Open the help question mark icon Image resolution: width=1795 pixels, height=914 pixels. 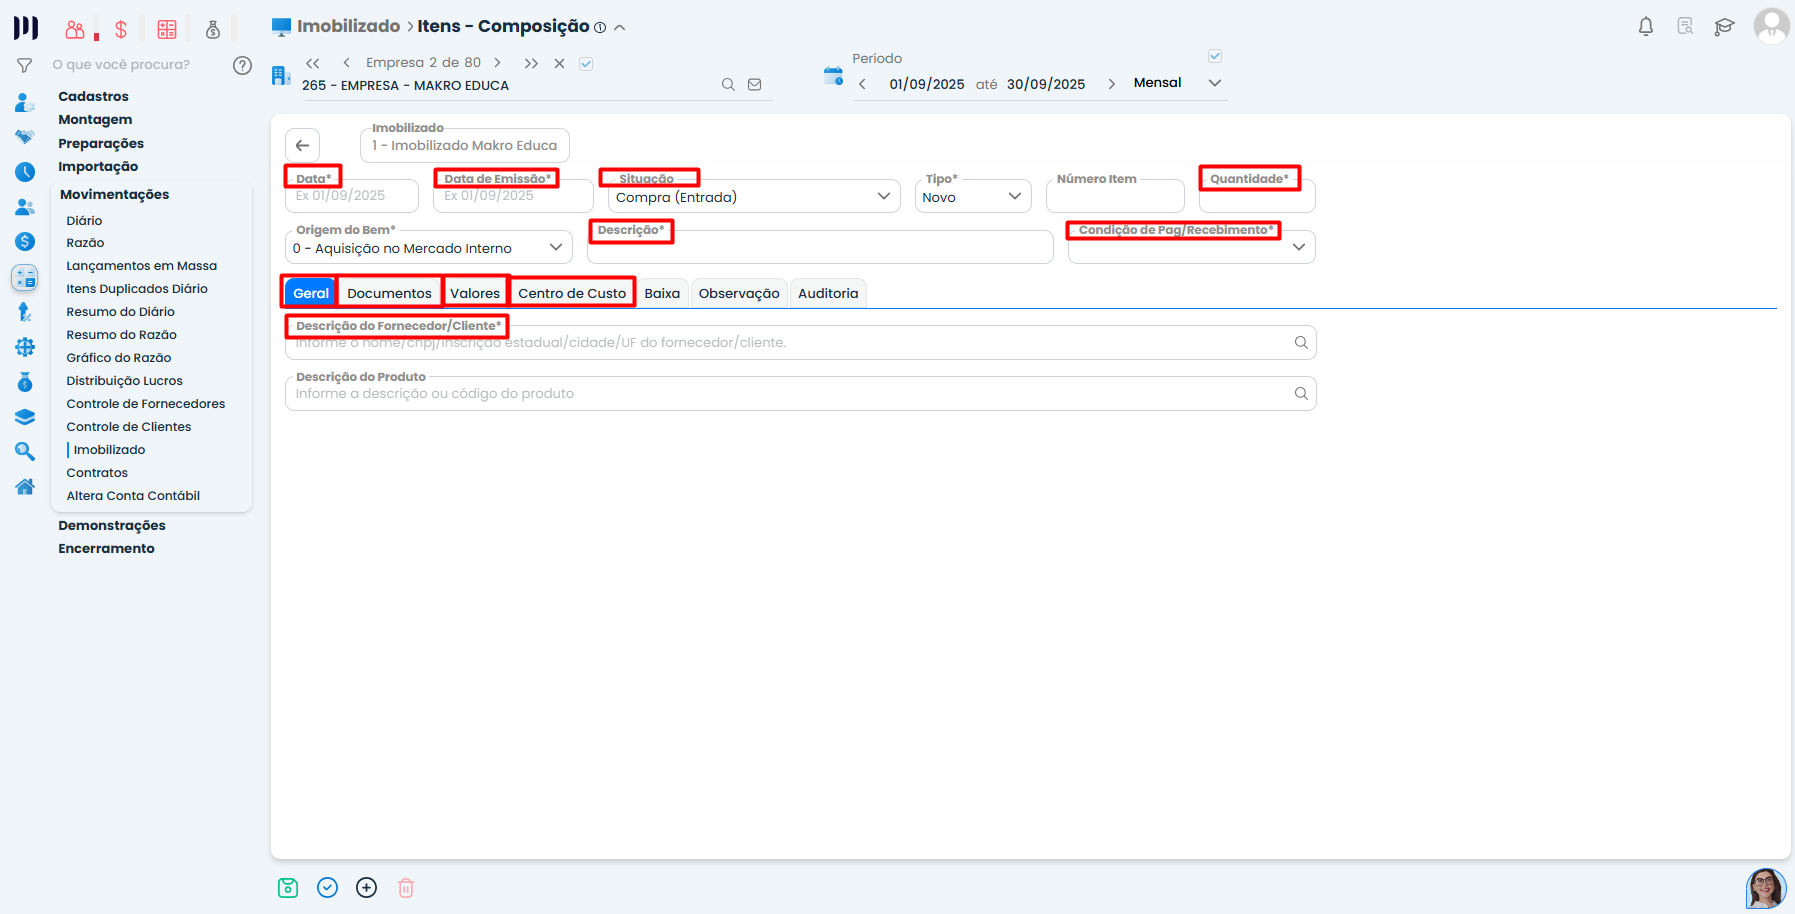pyautogui.click(x=242, y=65)
